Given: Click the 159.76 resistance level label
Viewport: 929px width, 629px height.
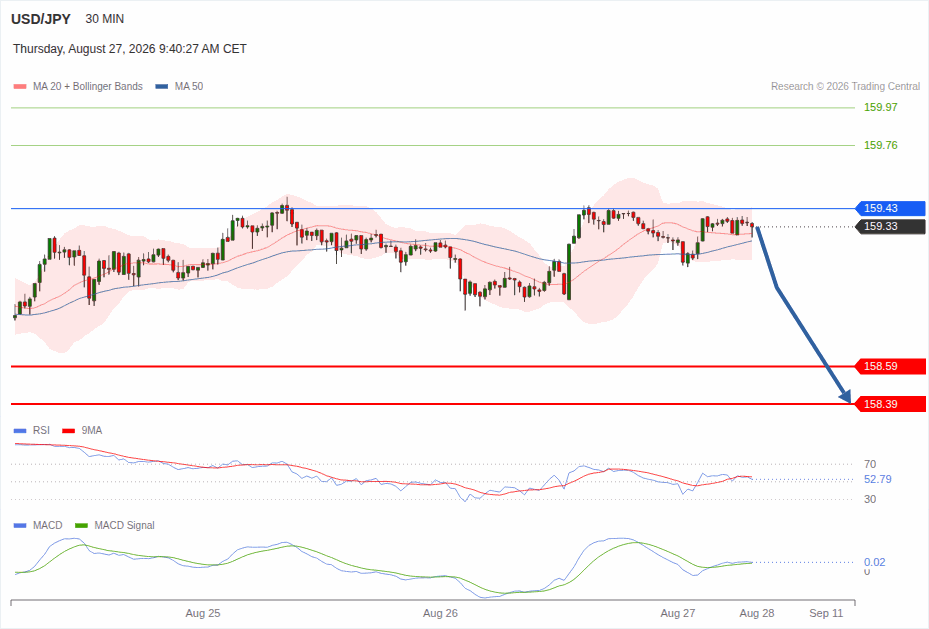Looking at the screenshot, I should click(x=880, y=145).
